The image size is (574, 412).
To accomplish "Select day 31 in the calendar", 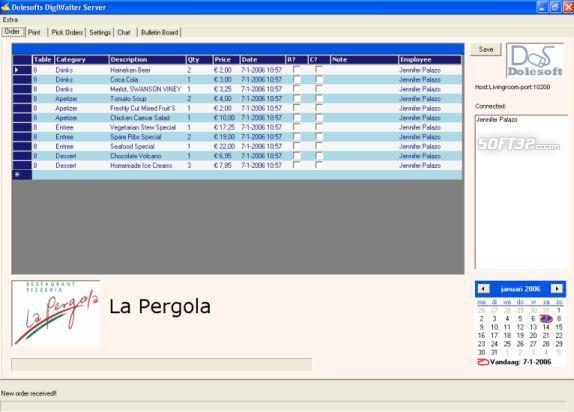I will [494, 352].
